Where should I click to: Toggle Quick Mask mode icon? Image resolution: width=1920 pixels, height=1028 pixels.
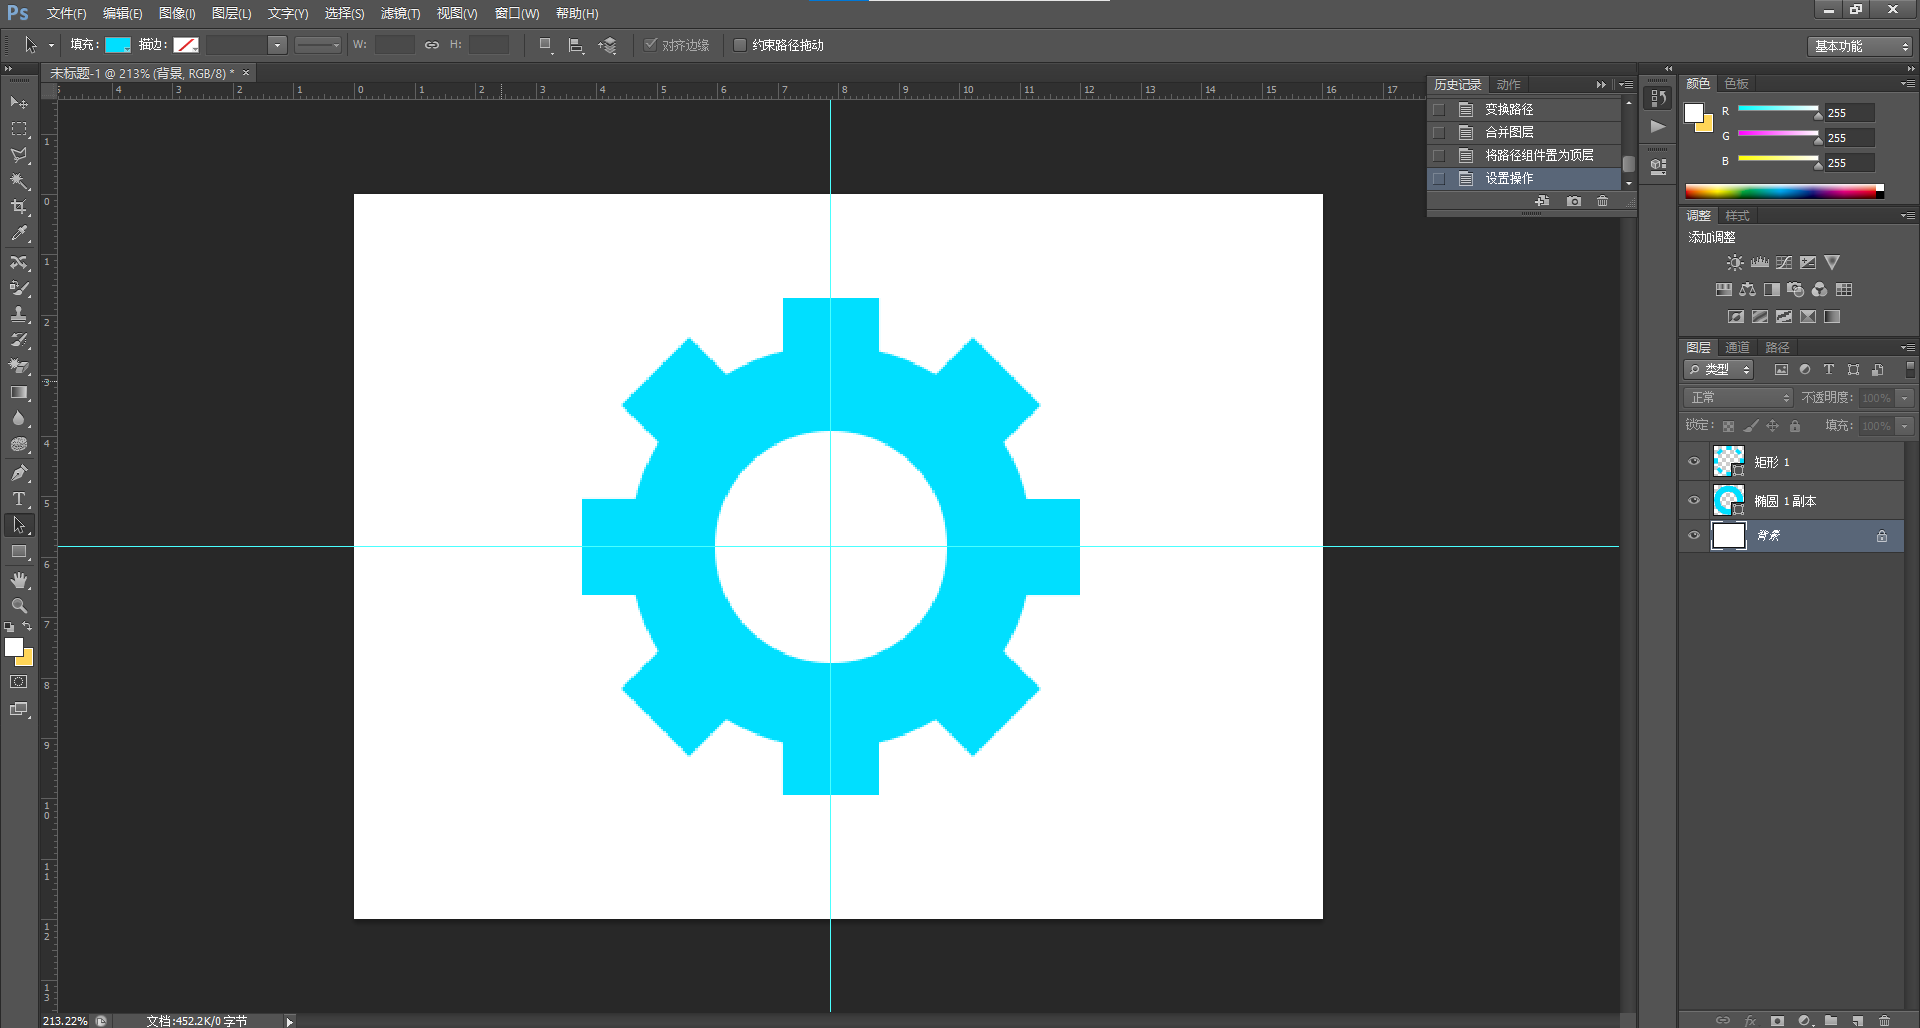pos(19,682)
